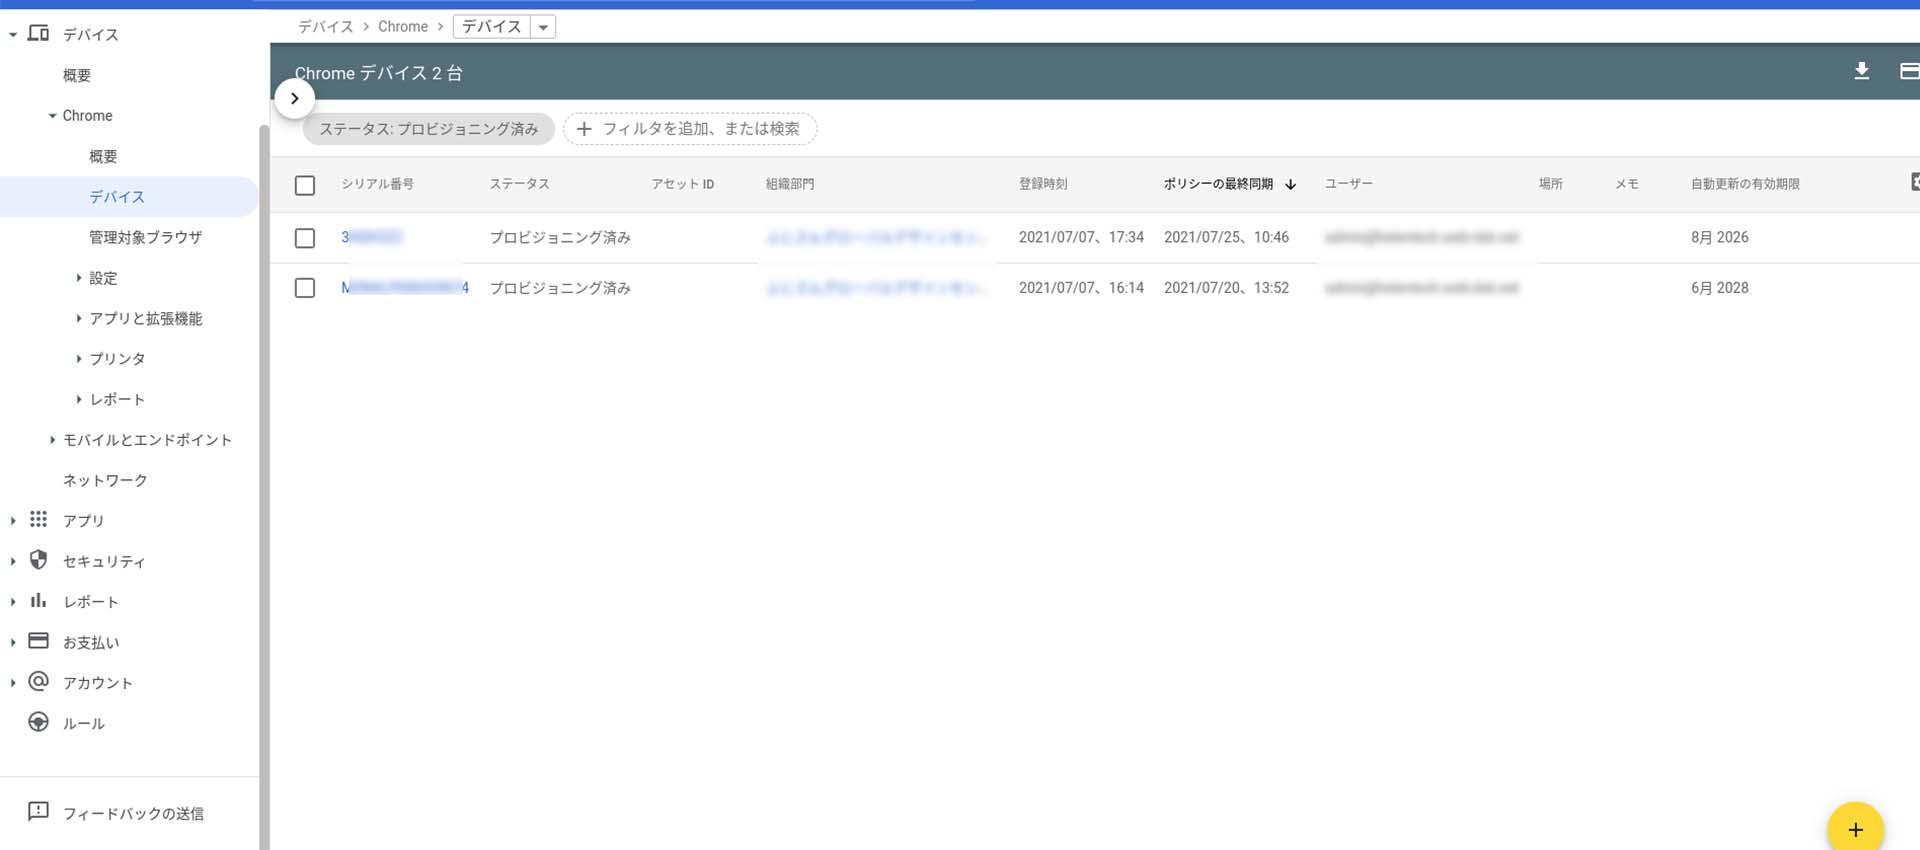Sort by 登録時刻 column header
Viewport: 1920px width, 850px height.
point(1043,184)
